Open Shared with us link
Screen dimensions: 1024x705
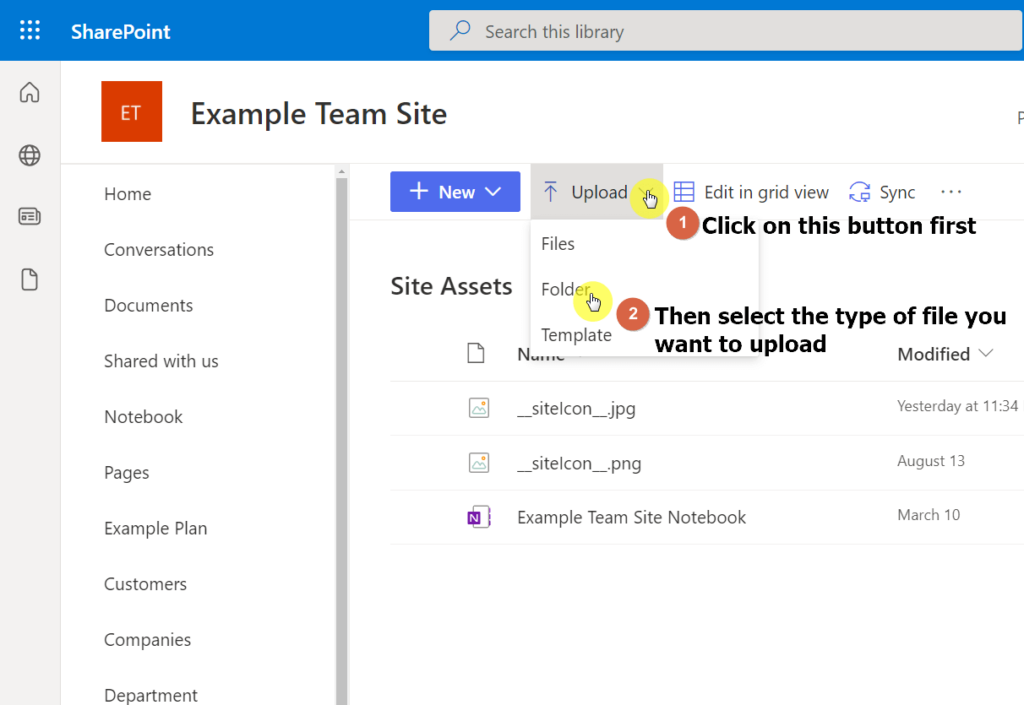(161, 361)
